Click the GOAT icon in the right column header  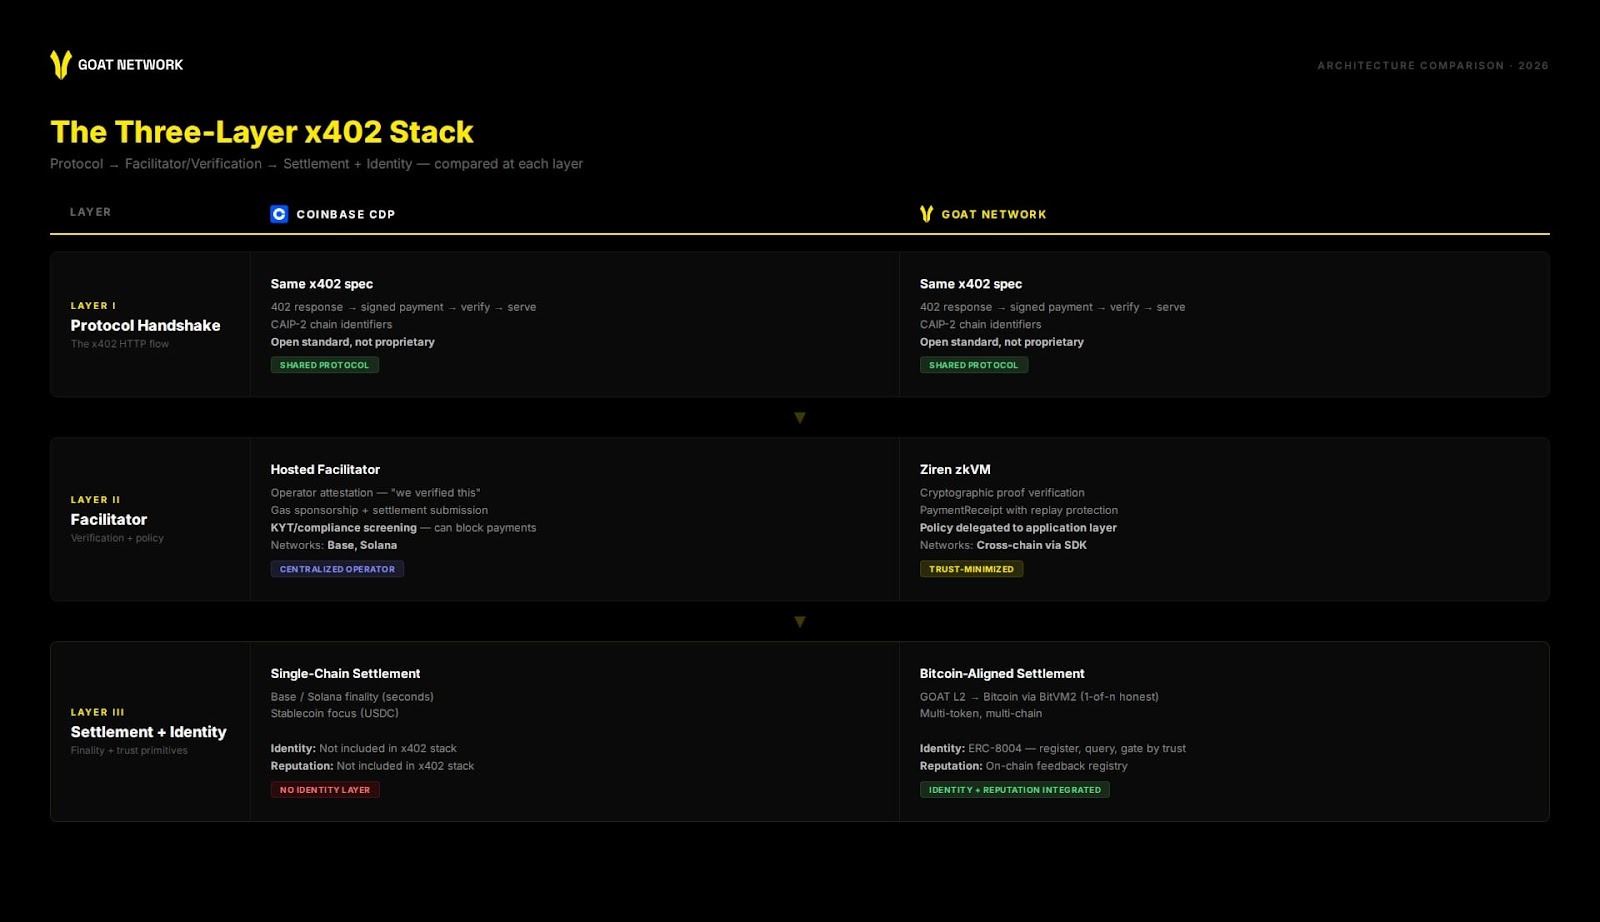tap(926, 214)
